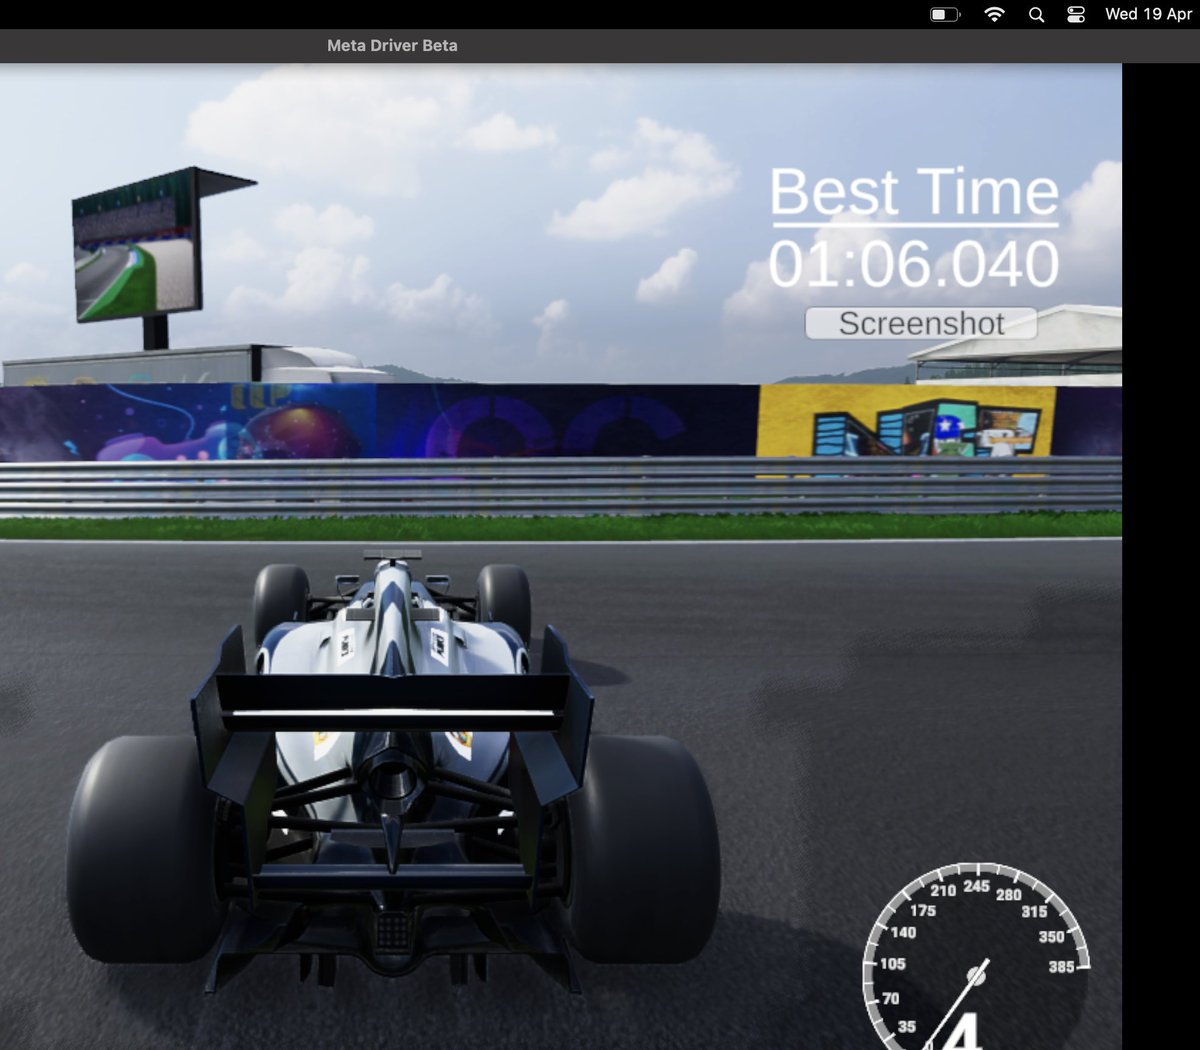
Task: Click the gear number 4 indicator
Action: [962, 1030]
